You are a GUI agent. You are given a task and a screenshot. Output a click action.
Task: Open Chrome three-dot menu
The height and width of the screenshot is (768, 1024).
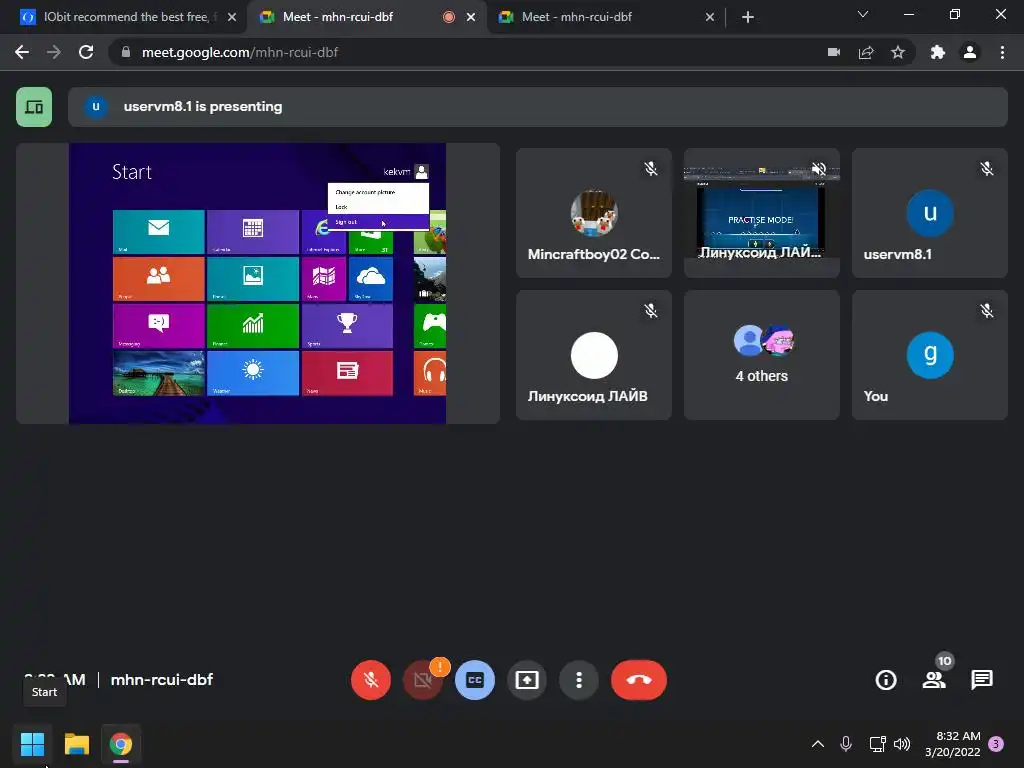[x=1002, y=52]
